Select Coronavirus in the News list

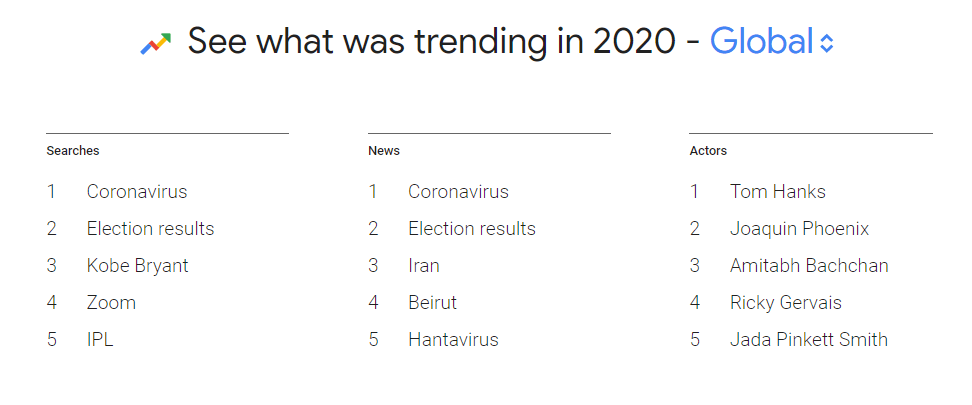[458, 192]
